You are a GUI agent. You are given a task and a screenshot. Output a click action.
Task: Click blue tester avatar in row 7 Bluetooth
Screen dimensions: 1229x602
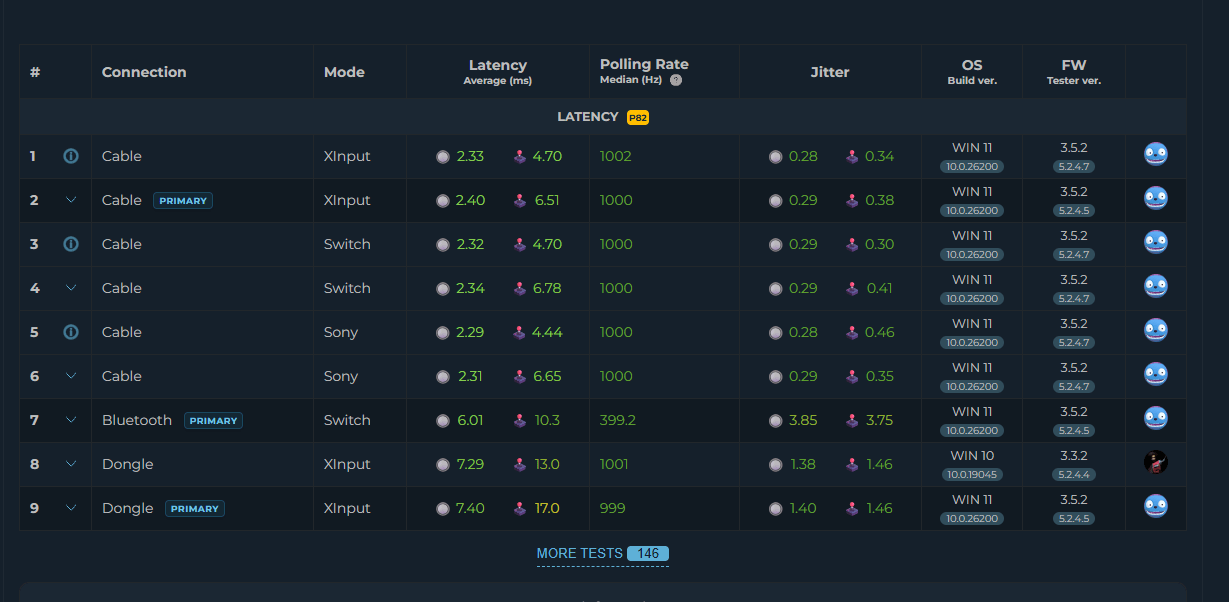coord(1156,418)
